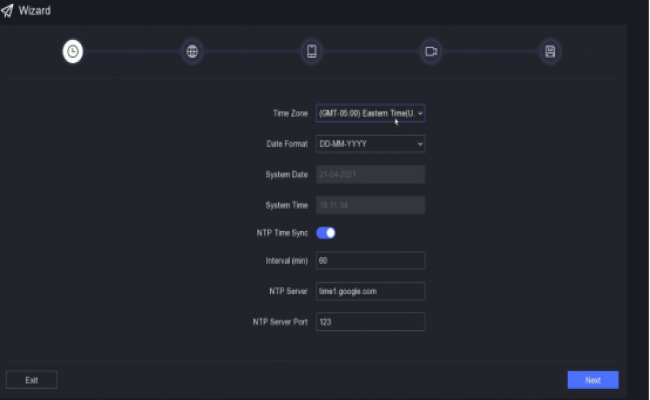The width and height of the screenshot is (650, 400).
Task: Click the Date Format label
Action: pyautogui.click(x=287, y=144)
